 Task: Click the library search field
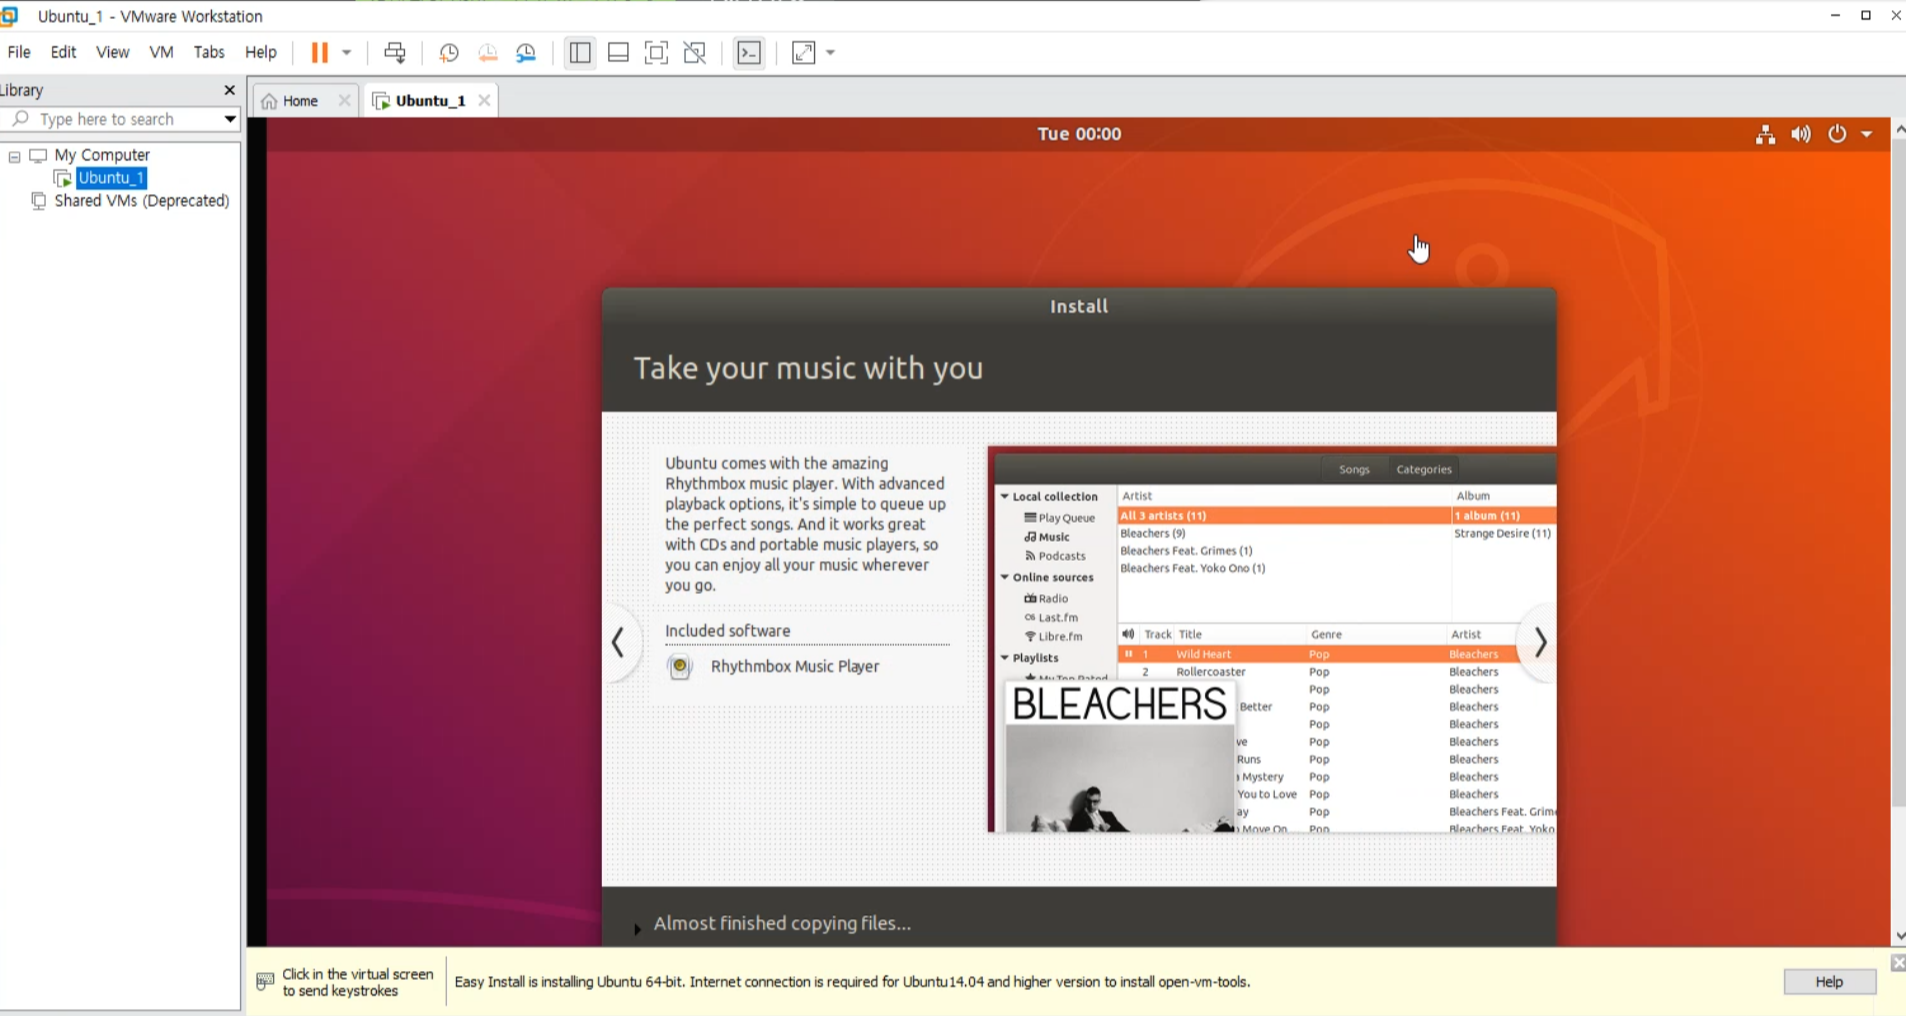(x=120, y=119)
